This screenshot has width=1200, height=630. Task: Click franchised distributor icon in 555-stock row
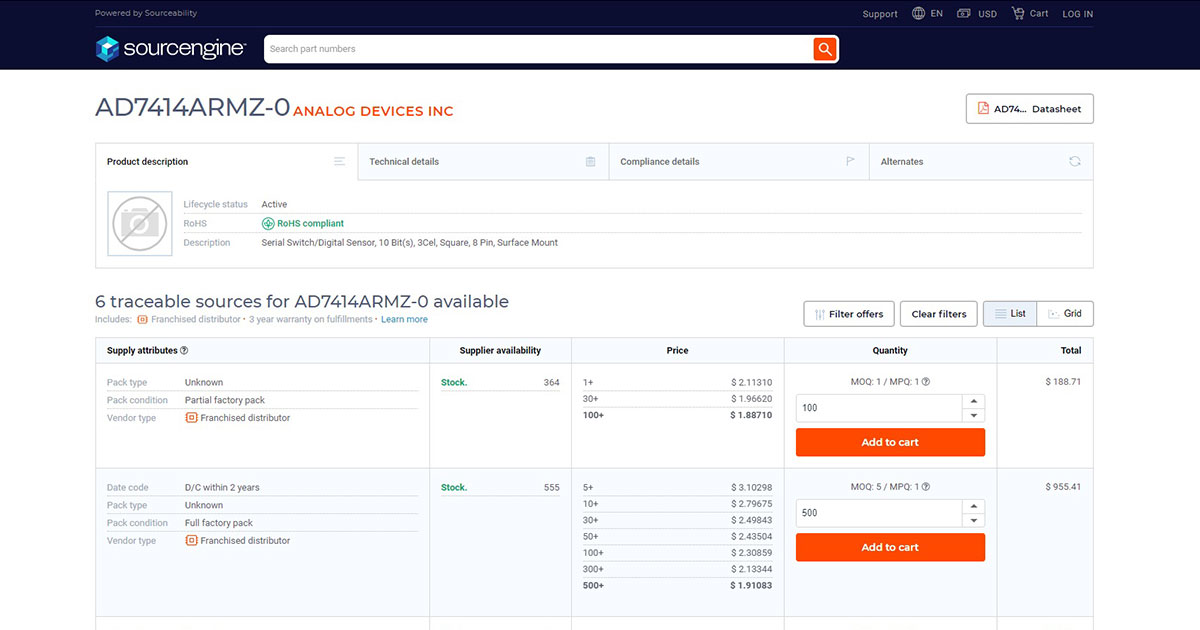coord(191,541)
